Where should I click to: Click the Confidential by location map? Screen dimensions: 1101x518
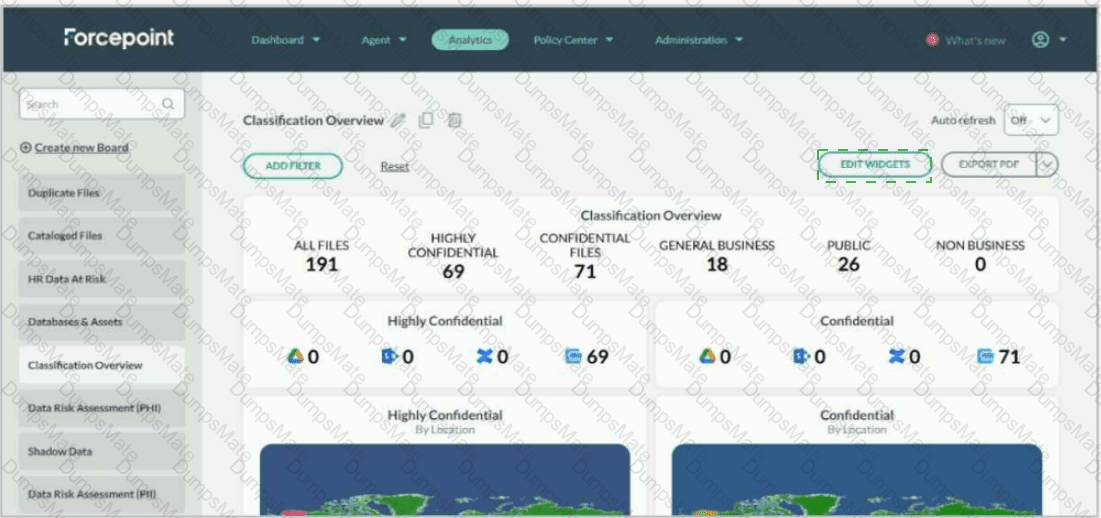pos(857,479)
